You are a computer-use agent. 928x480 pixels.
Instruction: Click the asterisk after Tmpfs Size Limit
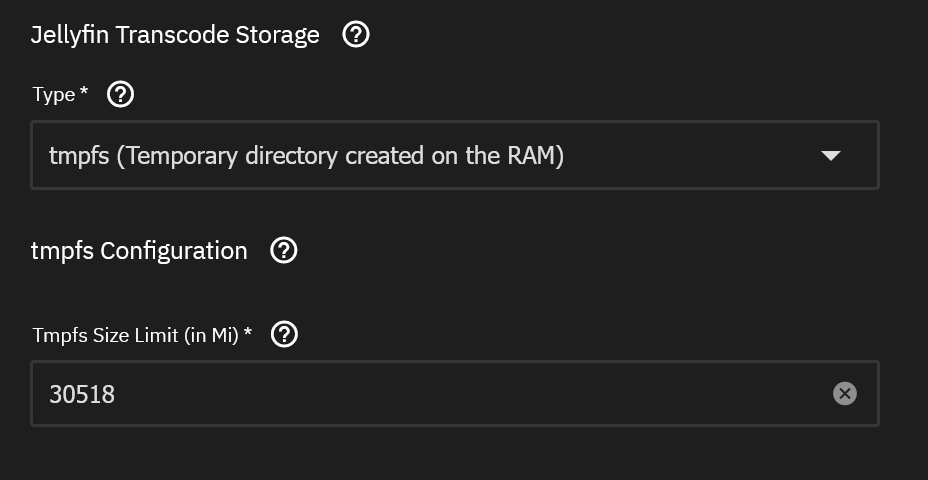247,333
